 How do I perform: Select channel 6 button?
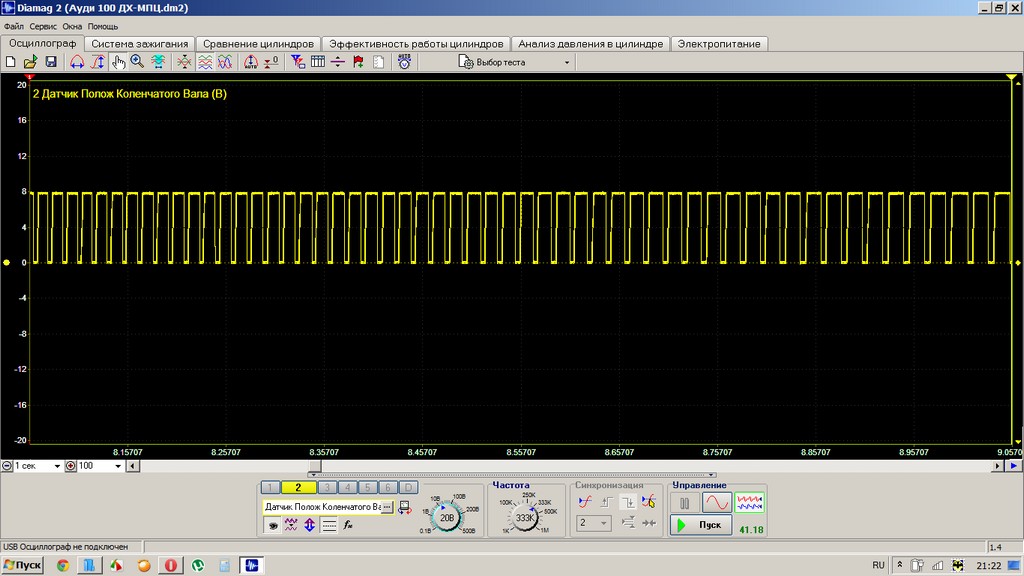(x=388, y=487)
